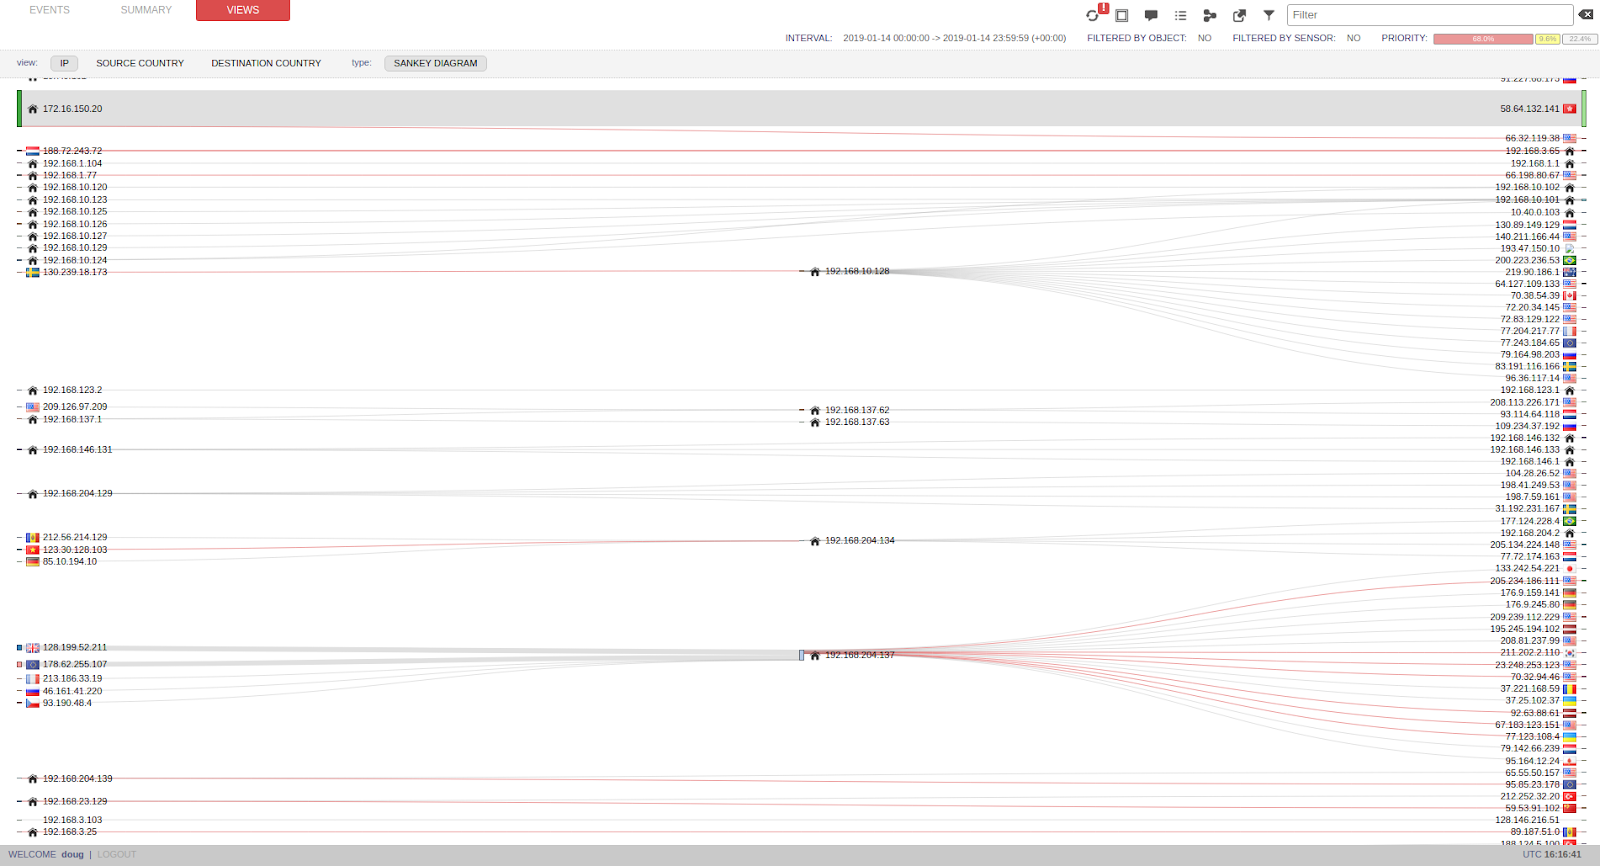1600x866 pixels.
Task: Click the gray 22.4% priority segment
Action: (x=1581, y=39)
